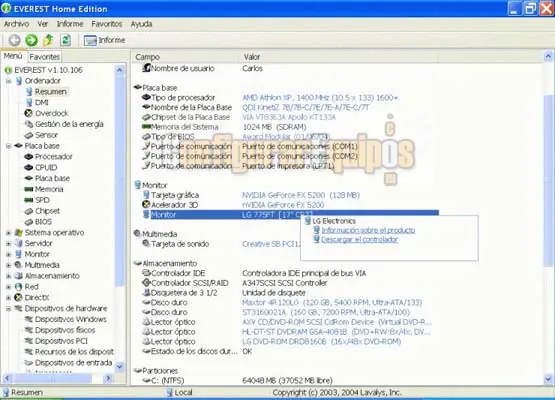The width and height of the screenshot is (555, 400).
Task: Collapse the Ordenador tree node
Action: [8, 81]
